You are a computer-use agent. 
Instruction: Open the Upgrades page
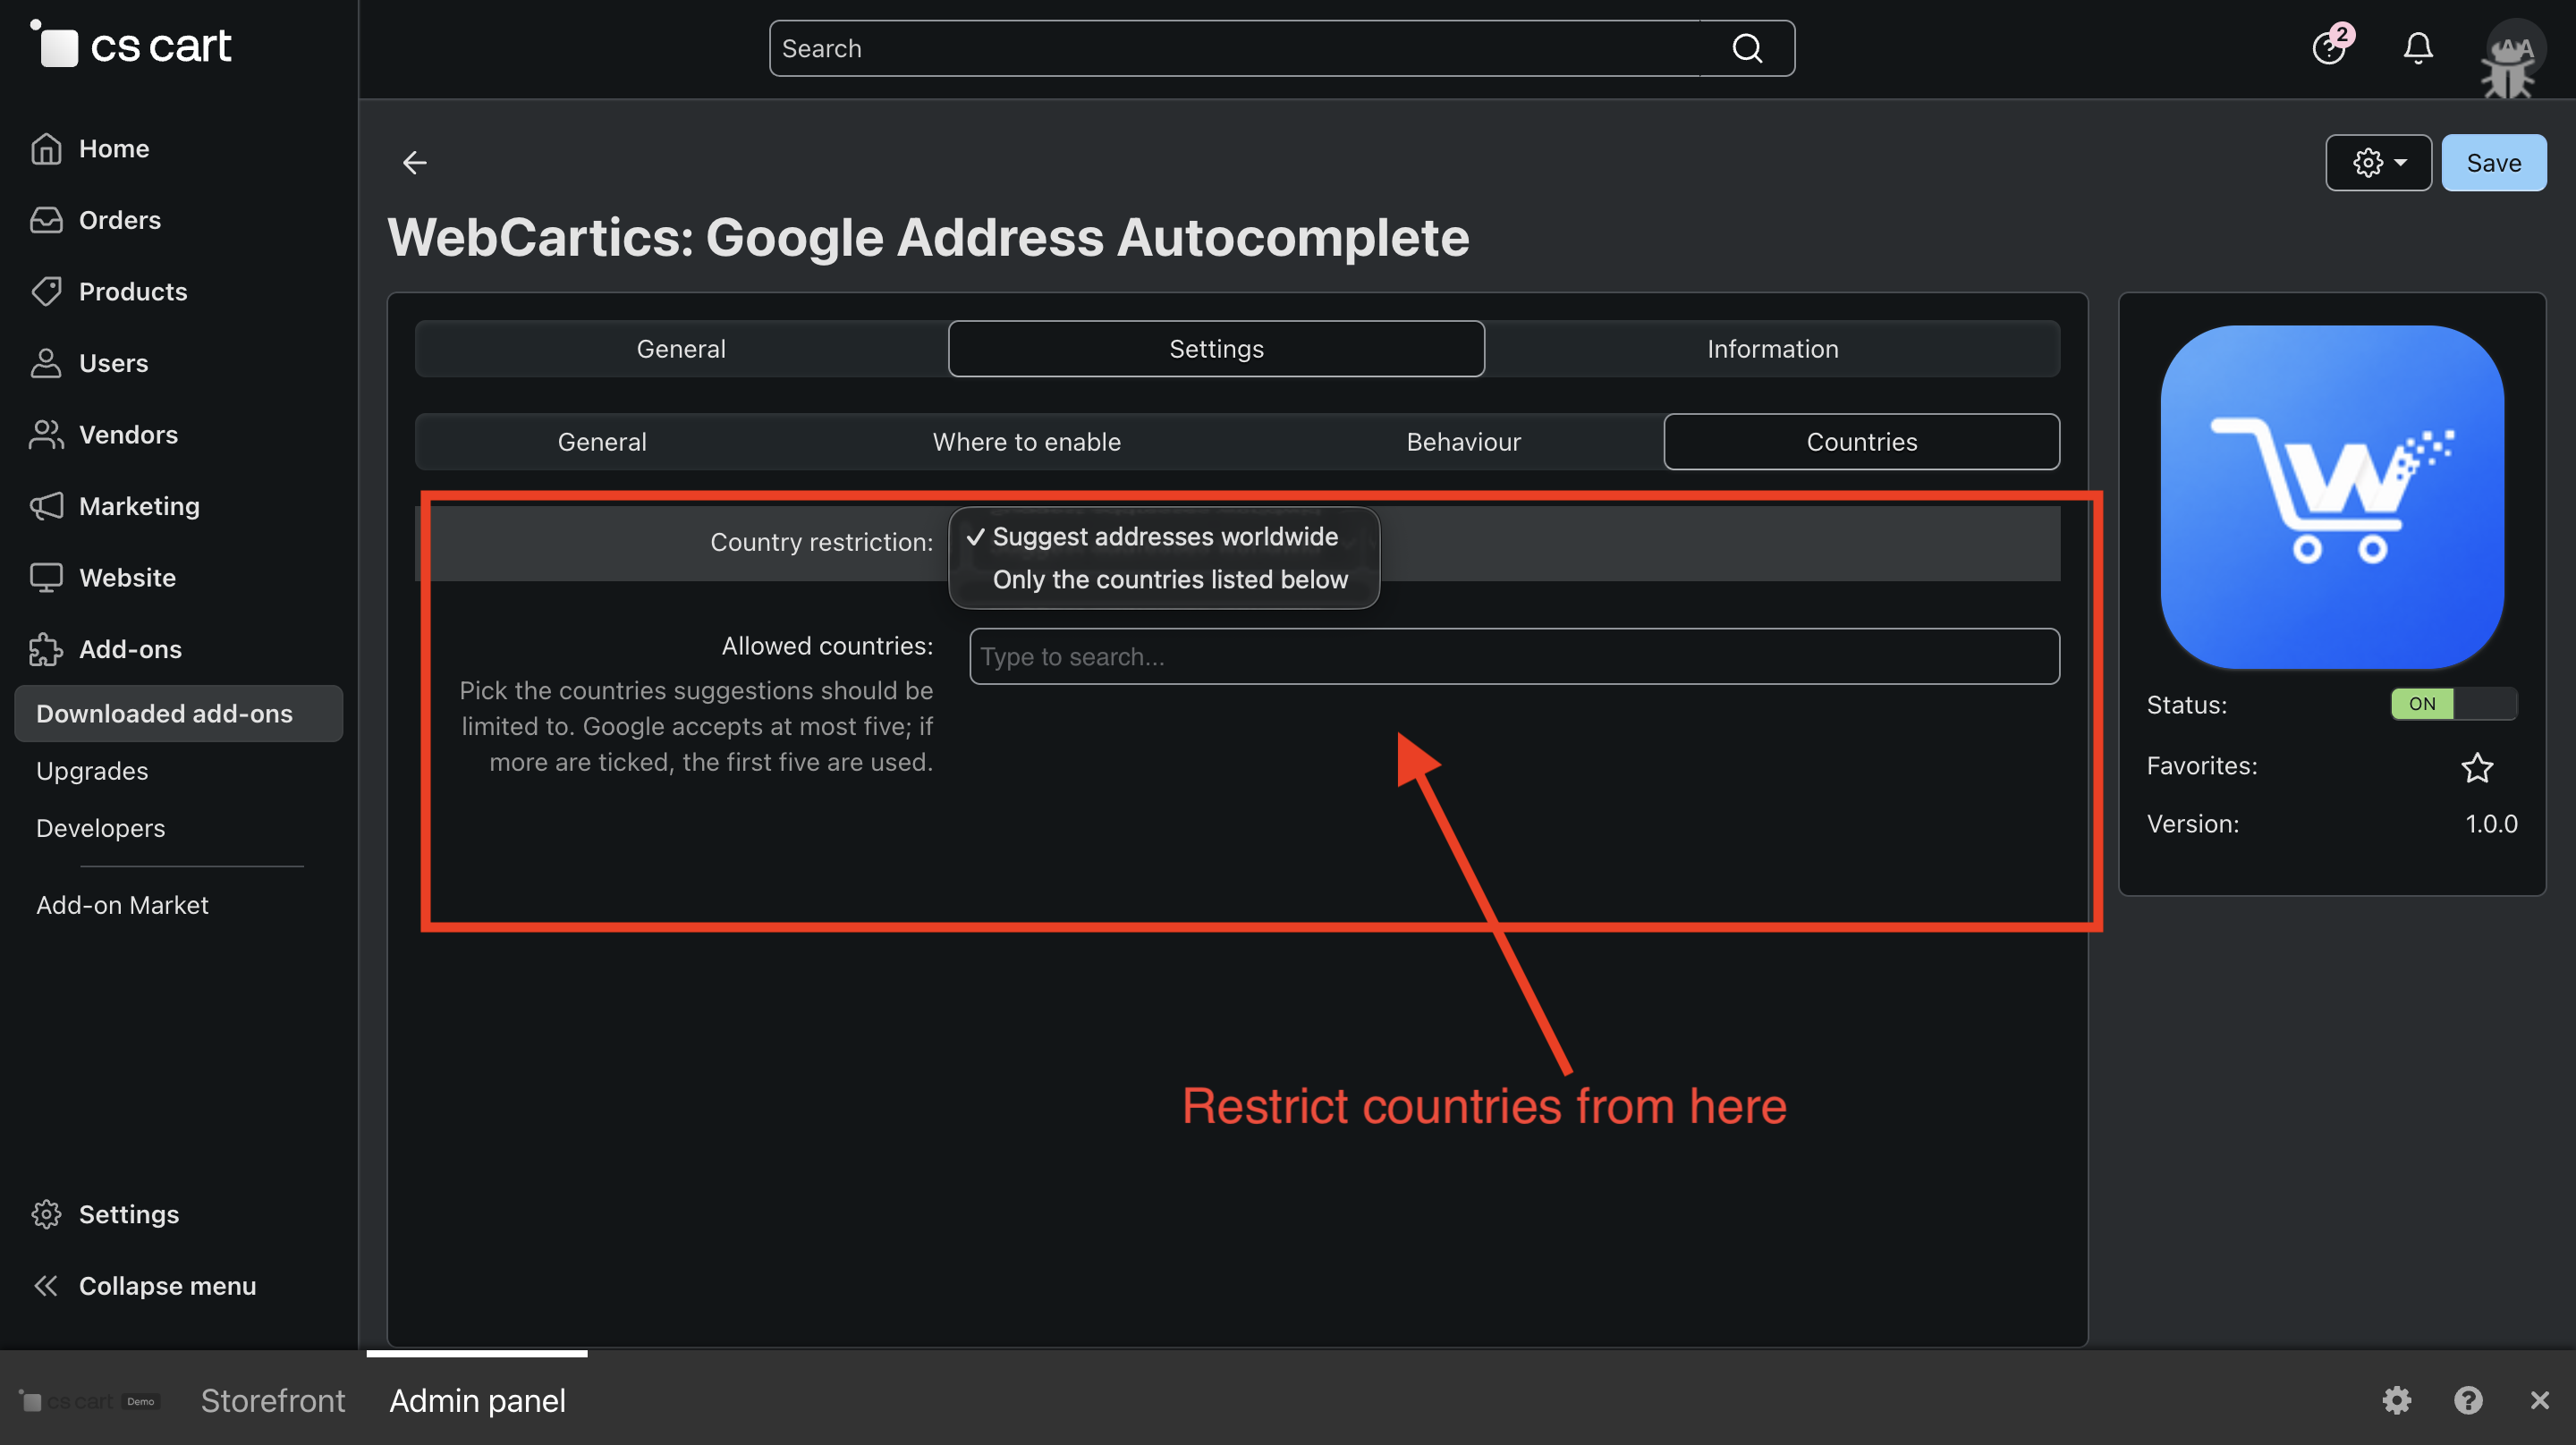(92, 770)
